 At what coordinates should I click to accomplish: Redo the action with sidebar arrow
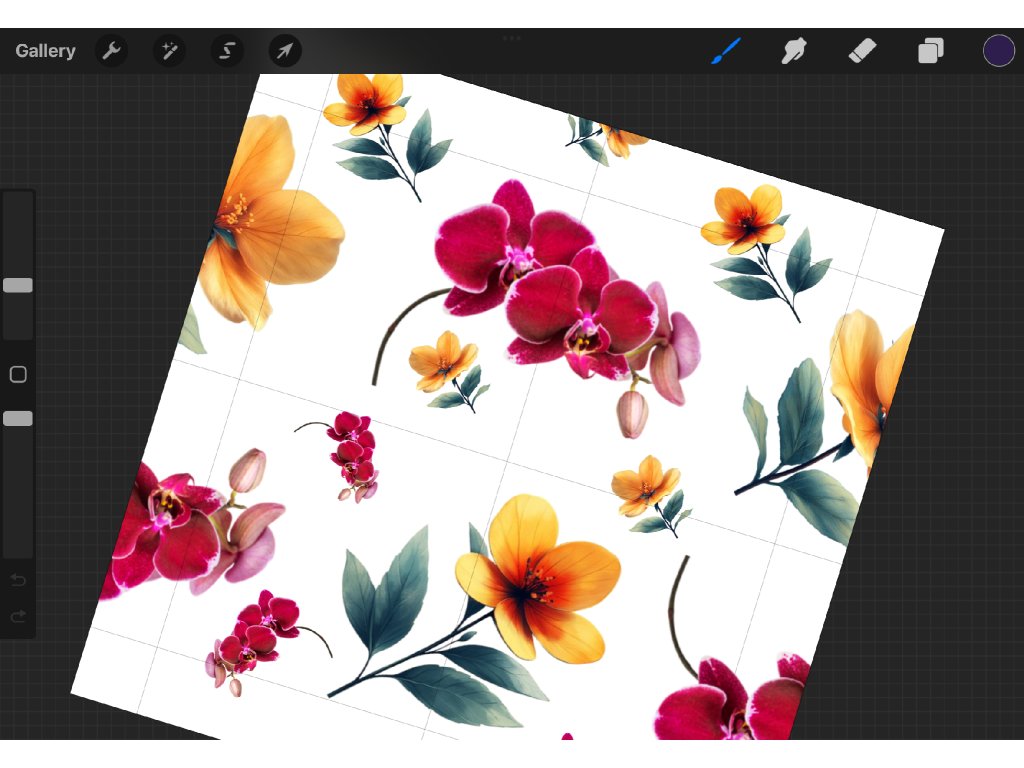click(x=18, y=617)
